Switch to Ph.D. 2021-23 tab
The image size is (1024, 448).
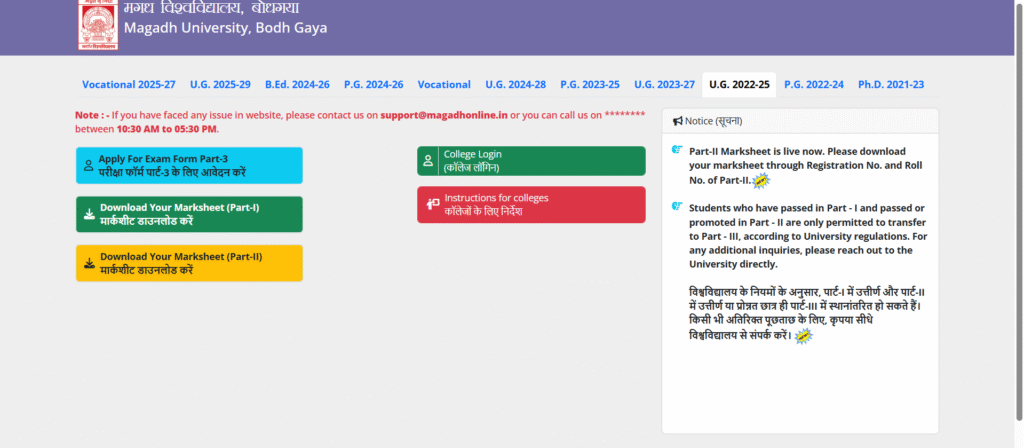pyautogui.click(x=891, y=84)
